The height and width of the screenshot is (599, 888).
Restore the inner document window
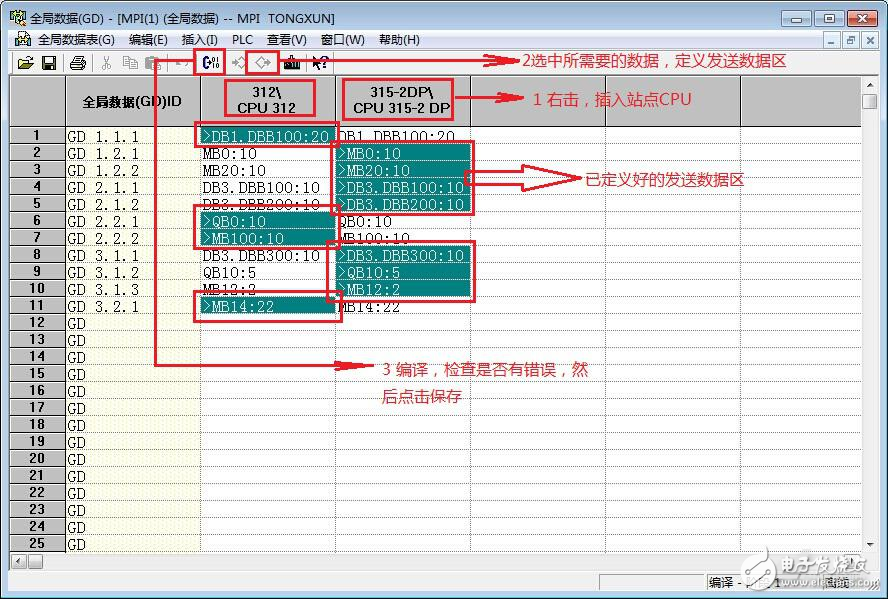(x=850, y=40)
